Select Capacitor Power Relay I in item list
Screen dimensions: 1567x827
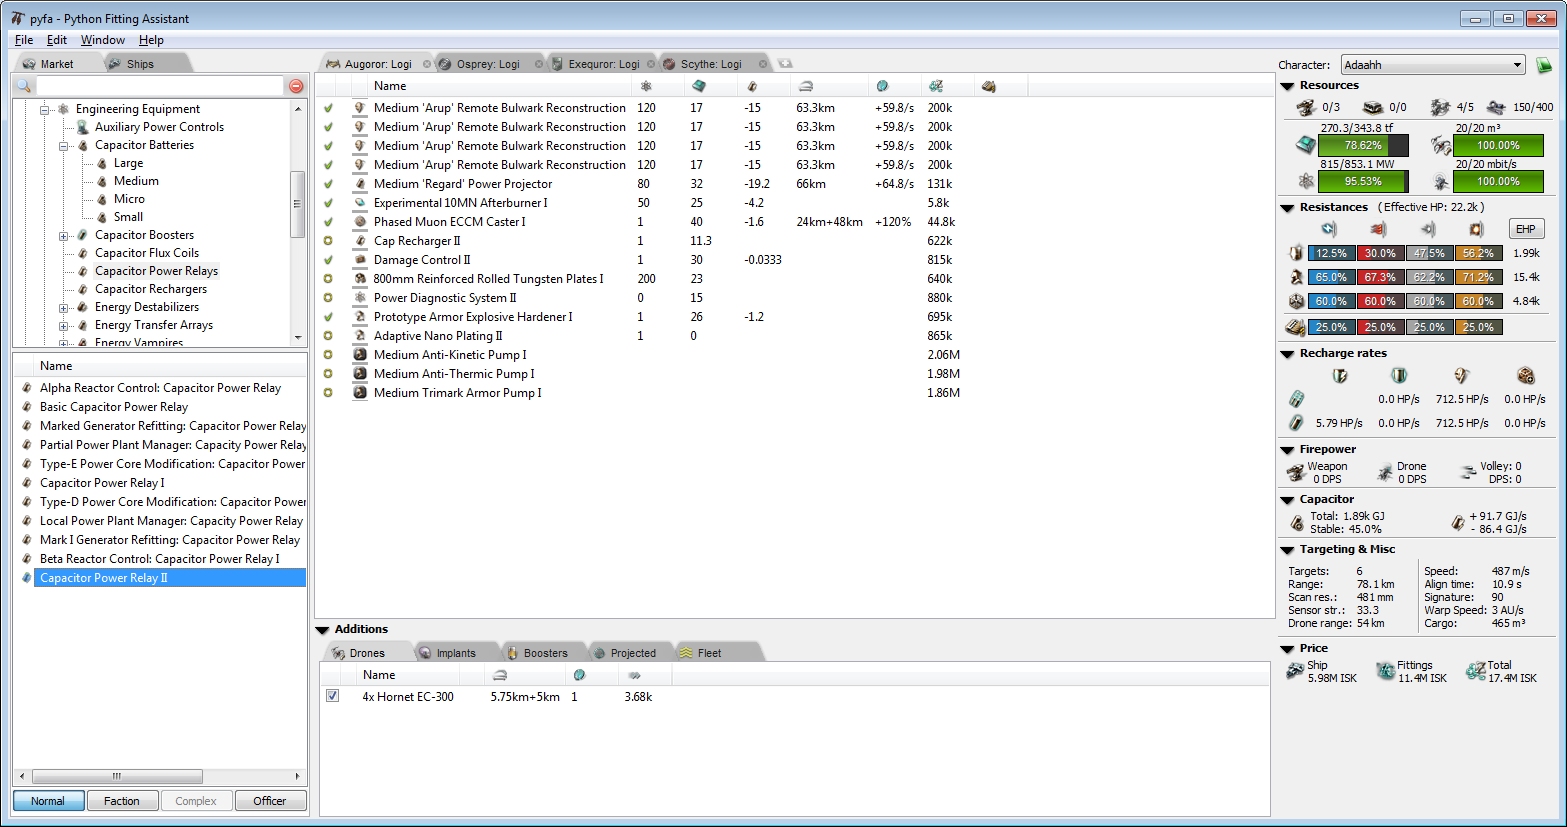103,483
